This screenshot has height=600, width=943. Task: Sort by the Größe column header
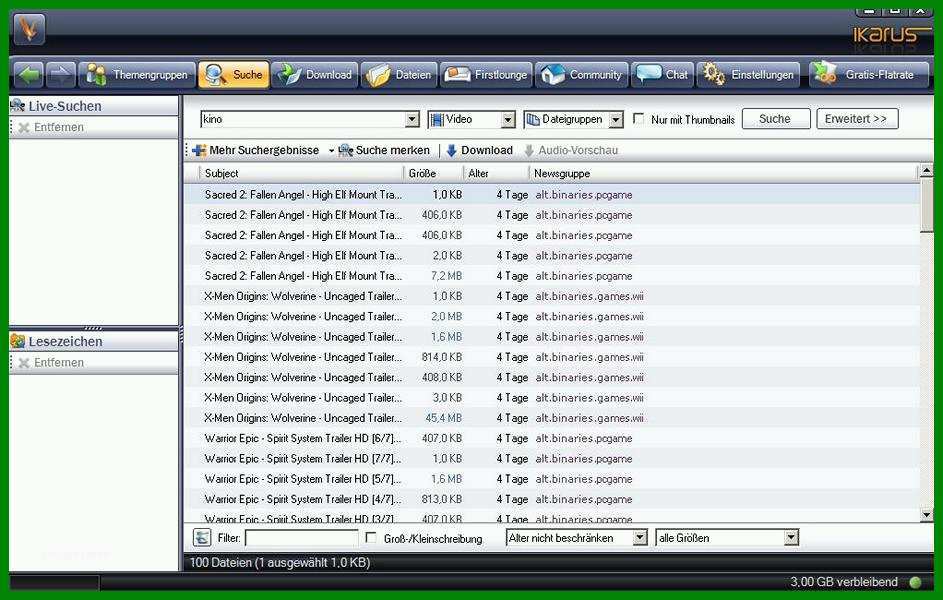pos(434,173)
